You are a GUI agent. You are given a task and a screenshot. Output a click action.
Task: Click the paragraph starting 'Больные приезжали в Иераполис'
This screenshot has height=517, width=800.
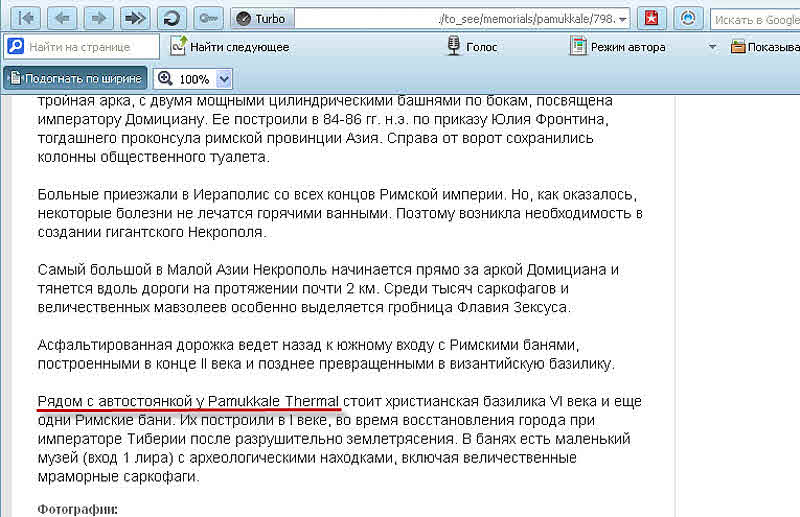340,213
